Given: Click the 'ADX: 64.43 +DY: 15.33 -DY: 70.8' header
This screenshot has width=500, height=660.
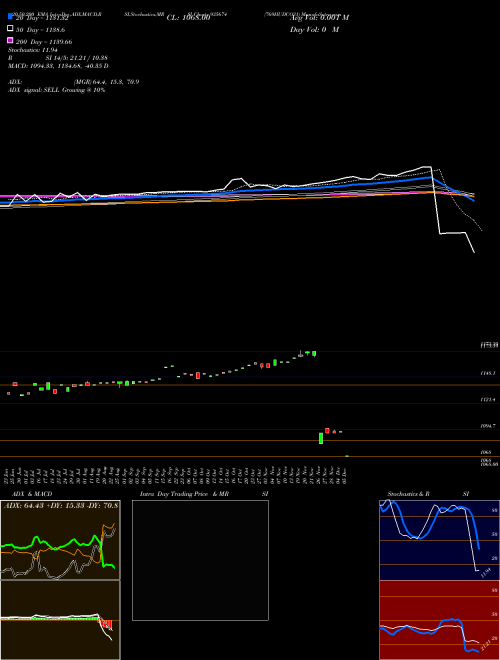Looking at the screenshot, I should (x=61, y=505).
